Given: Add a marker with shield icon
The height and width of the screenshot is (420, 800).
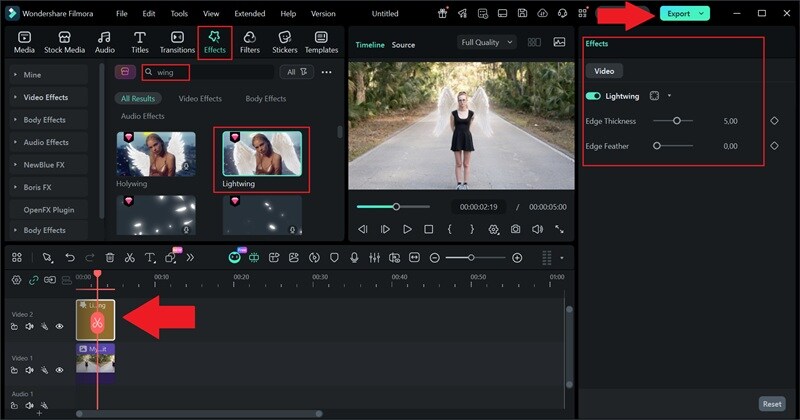Looking at the screenshot, I should (334, 258).
